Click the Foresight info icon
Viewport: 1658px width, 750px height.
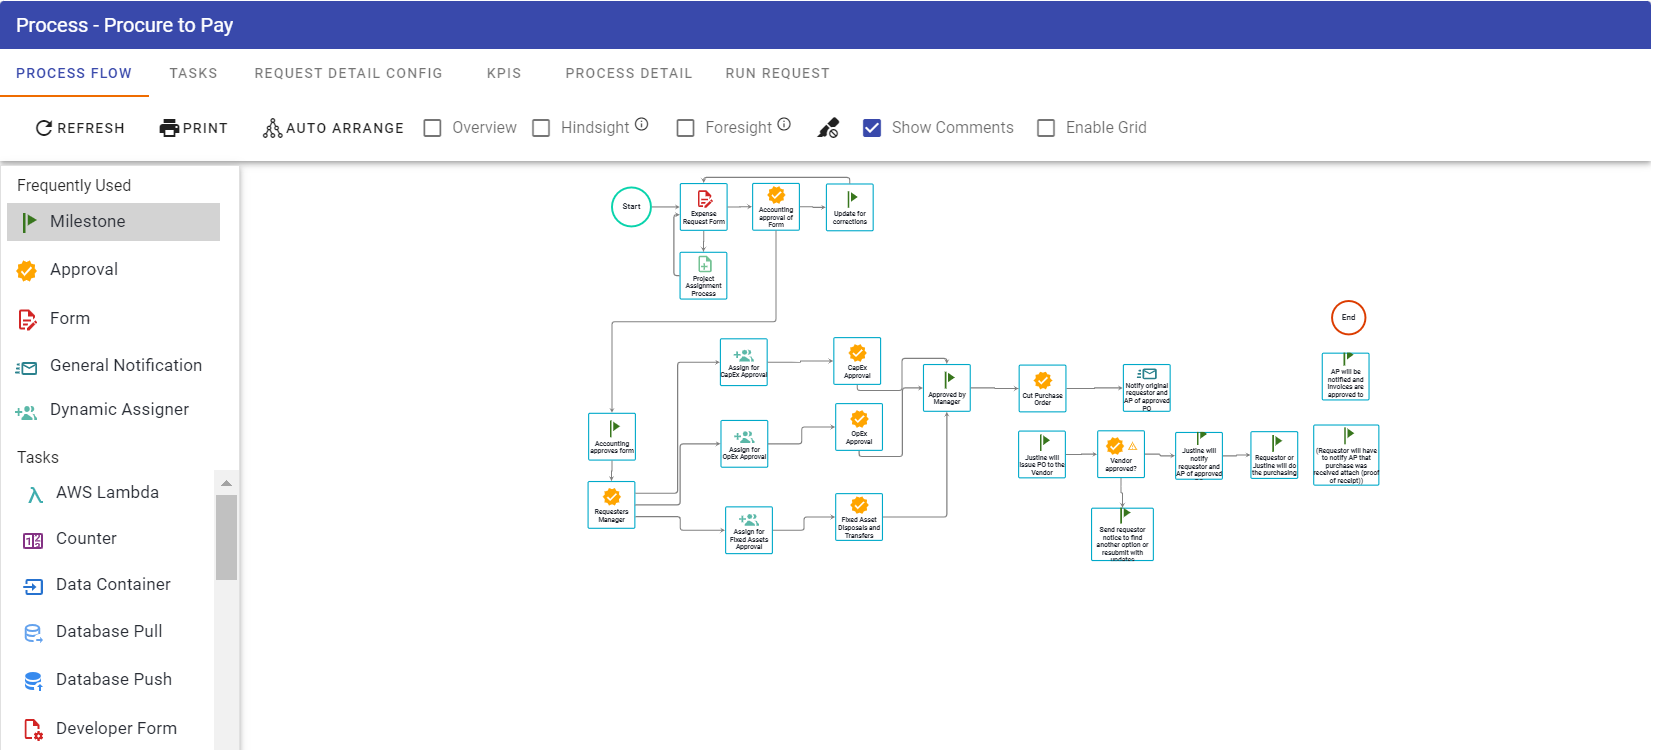click(784, 125)
